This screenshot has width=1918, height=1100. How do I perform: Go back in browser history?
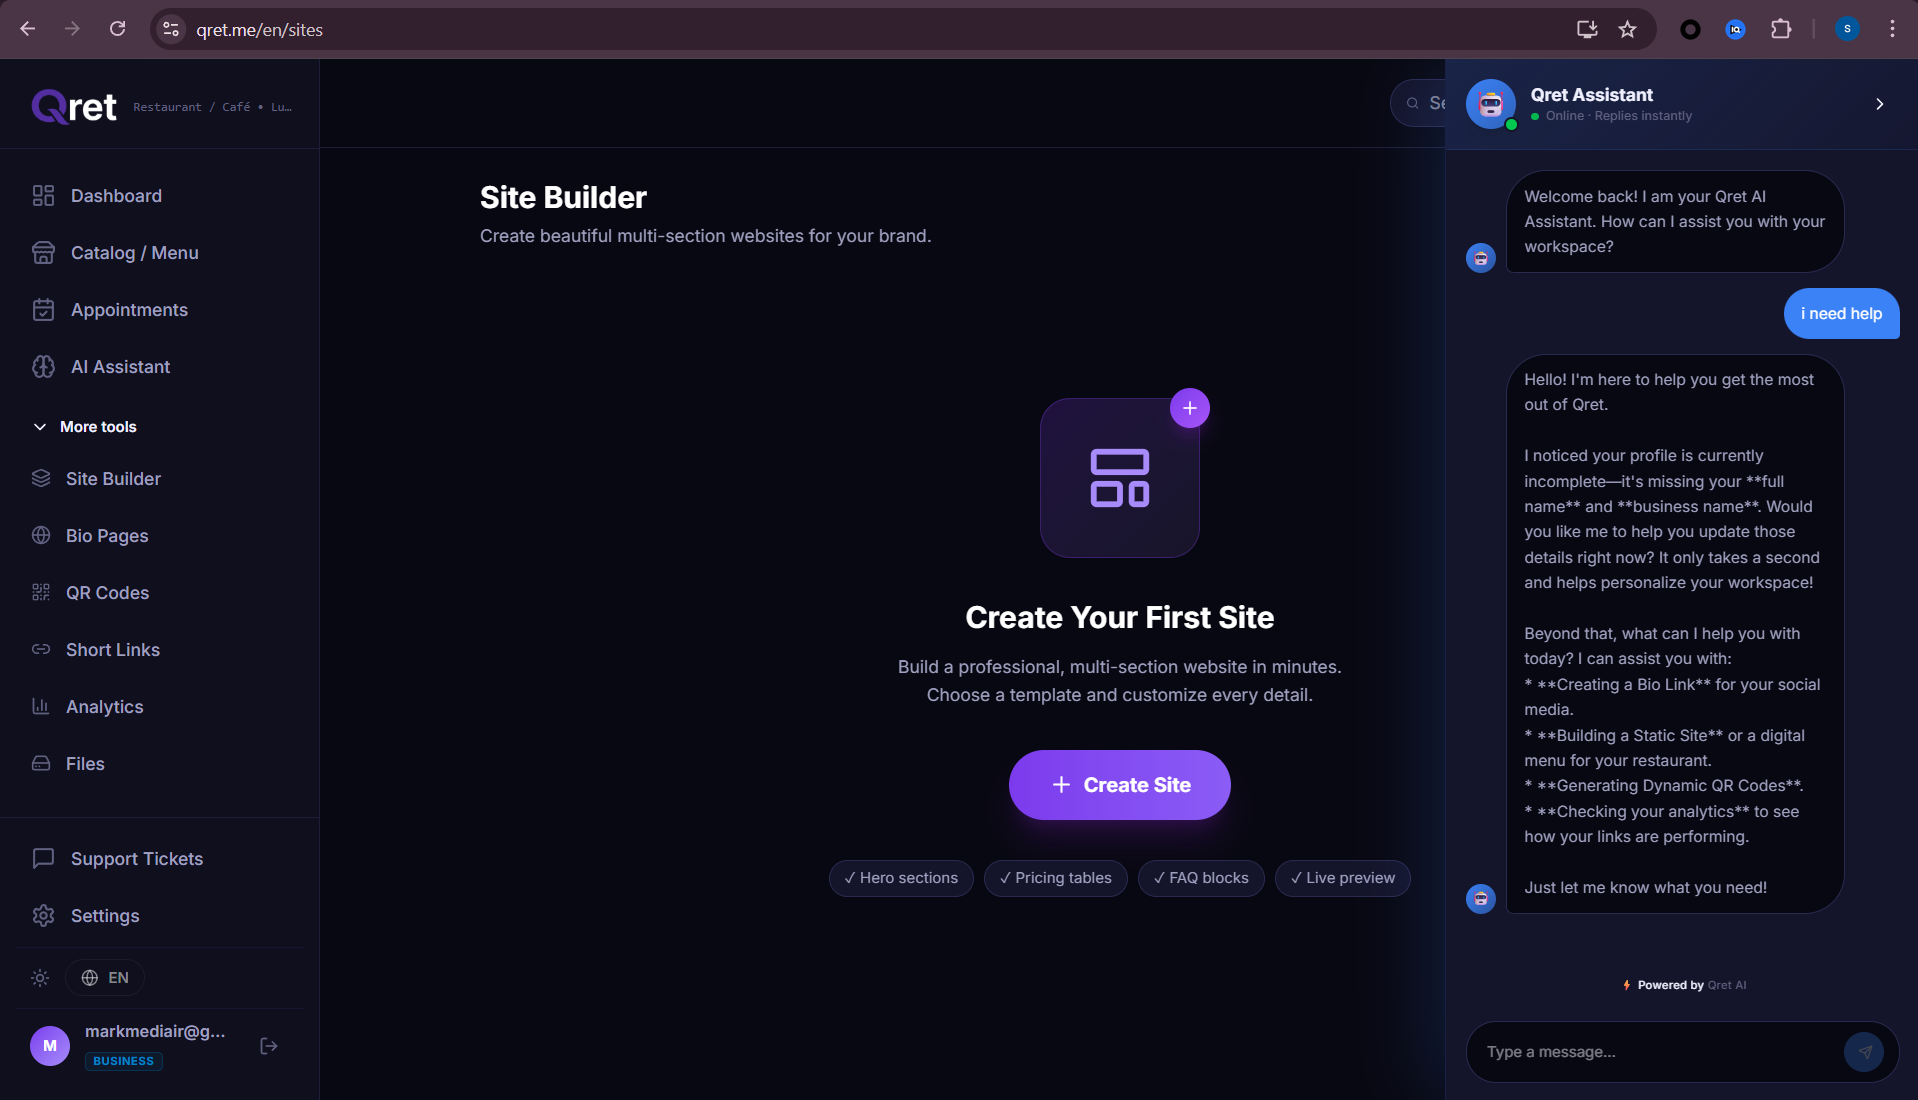(x=28, y=29)
